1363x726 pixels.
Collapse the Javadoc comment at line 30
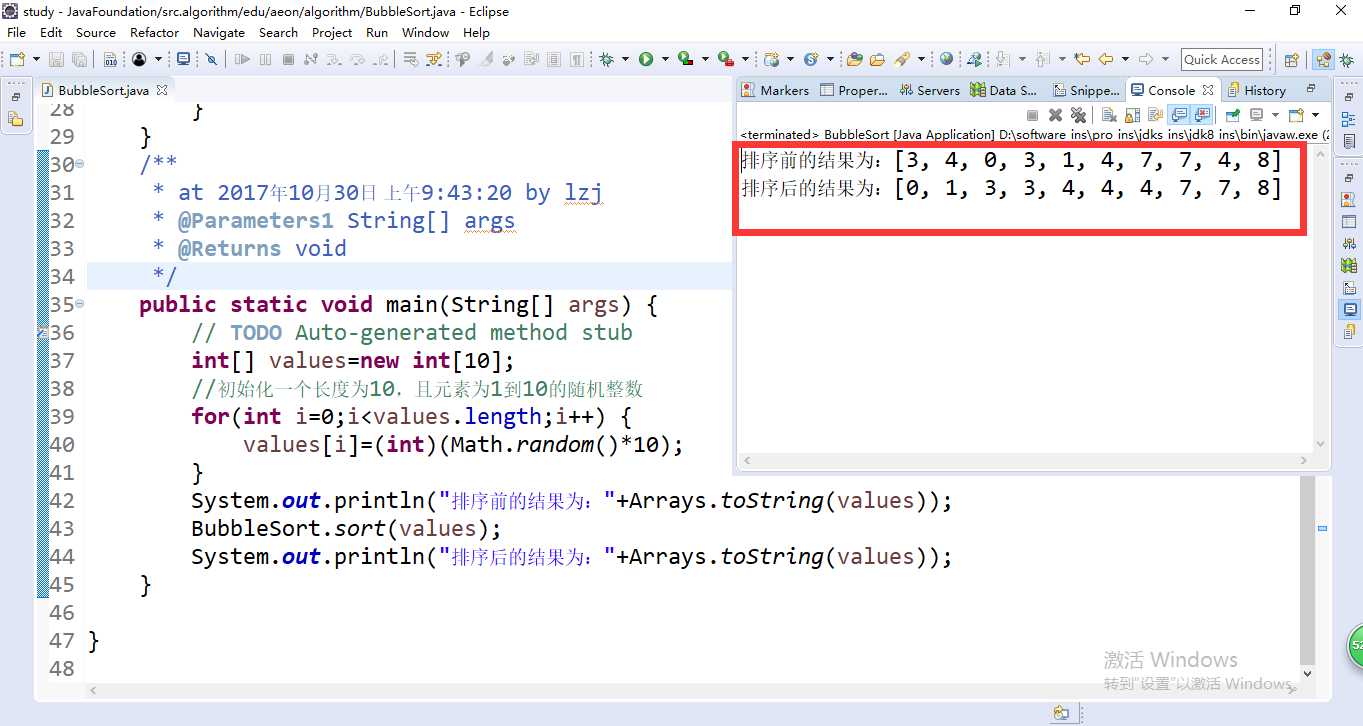80,164
